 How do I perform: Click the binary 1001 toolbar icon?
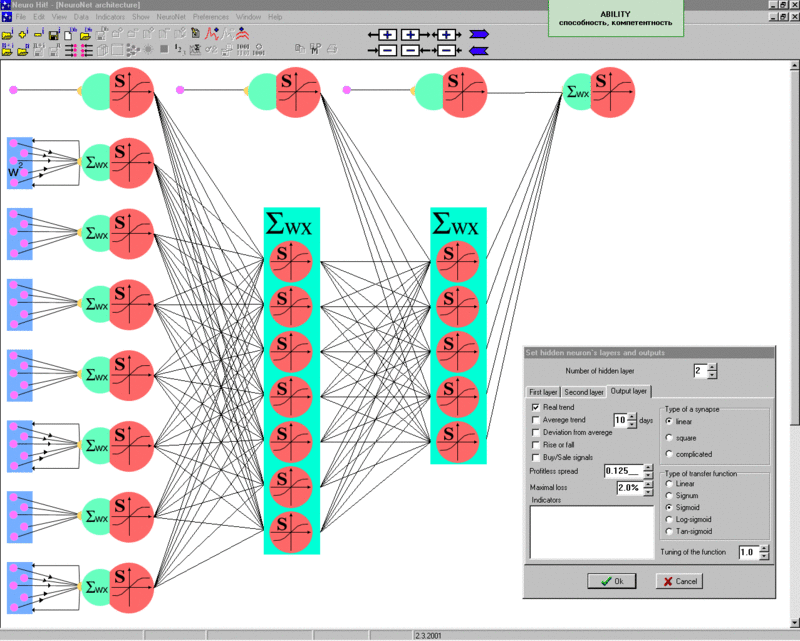click(x=243, y=50)
